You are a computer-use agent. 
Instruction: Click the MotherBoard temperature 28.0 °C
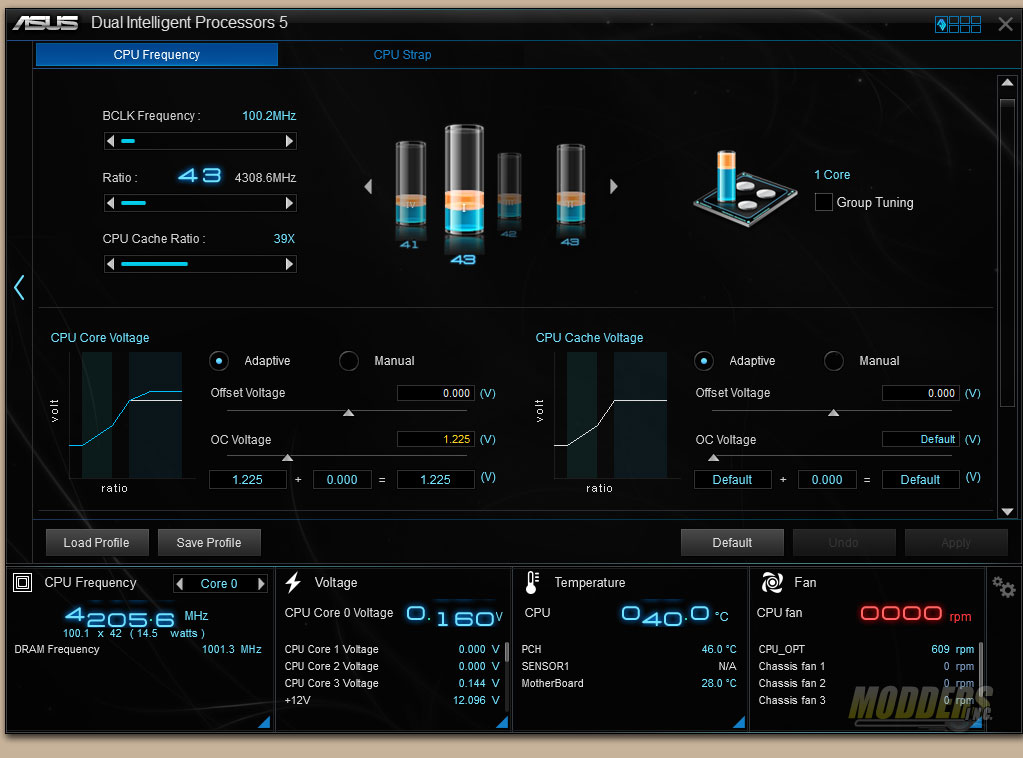point(718,683)
